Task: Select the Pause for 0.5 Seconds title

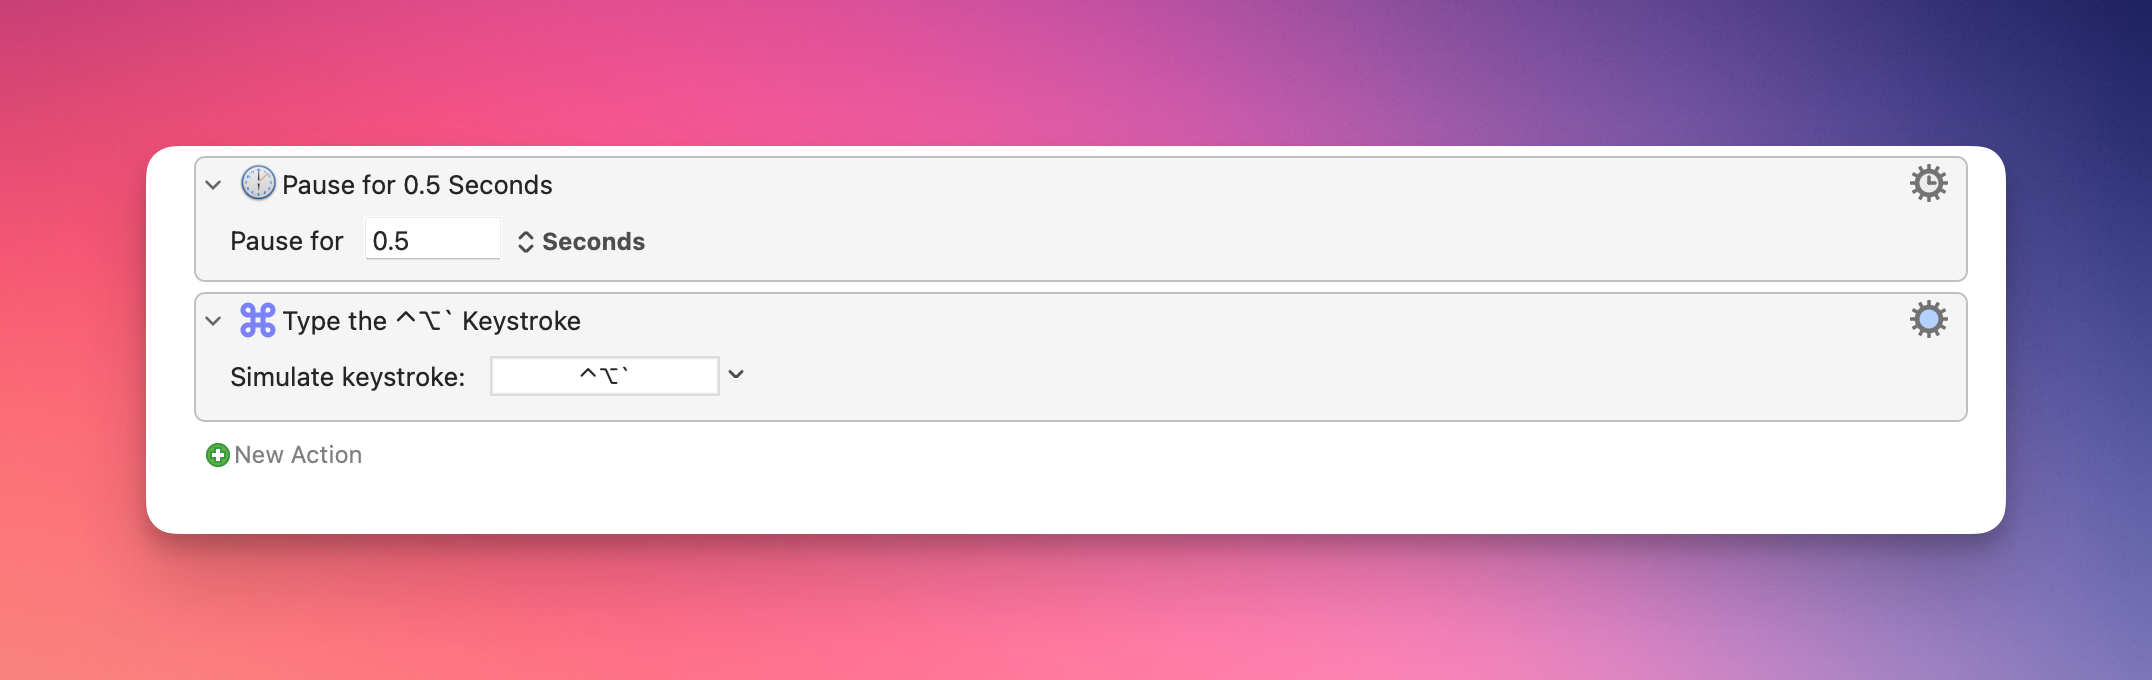Action: (x=417, y=185)
